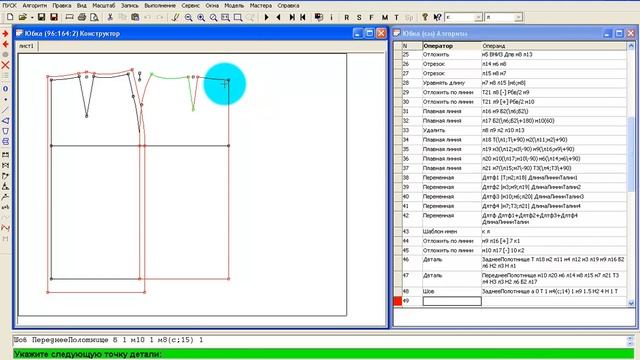Image resolution: width=640 pixels, height=360 pixels.
Task: Open print preview icon
Action: pos(94,17)
